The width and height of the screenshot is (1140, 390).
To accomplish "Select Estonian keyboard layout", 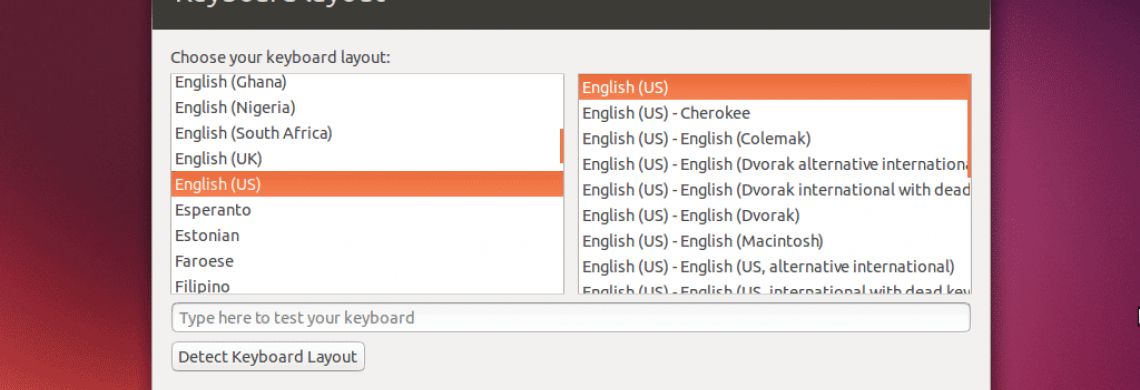I will point(366,235).
